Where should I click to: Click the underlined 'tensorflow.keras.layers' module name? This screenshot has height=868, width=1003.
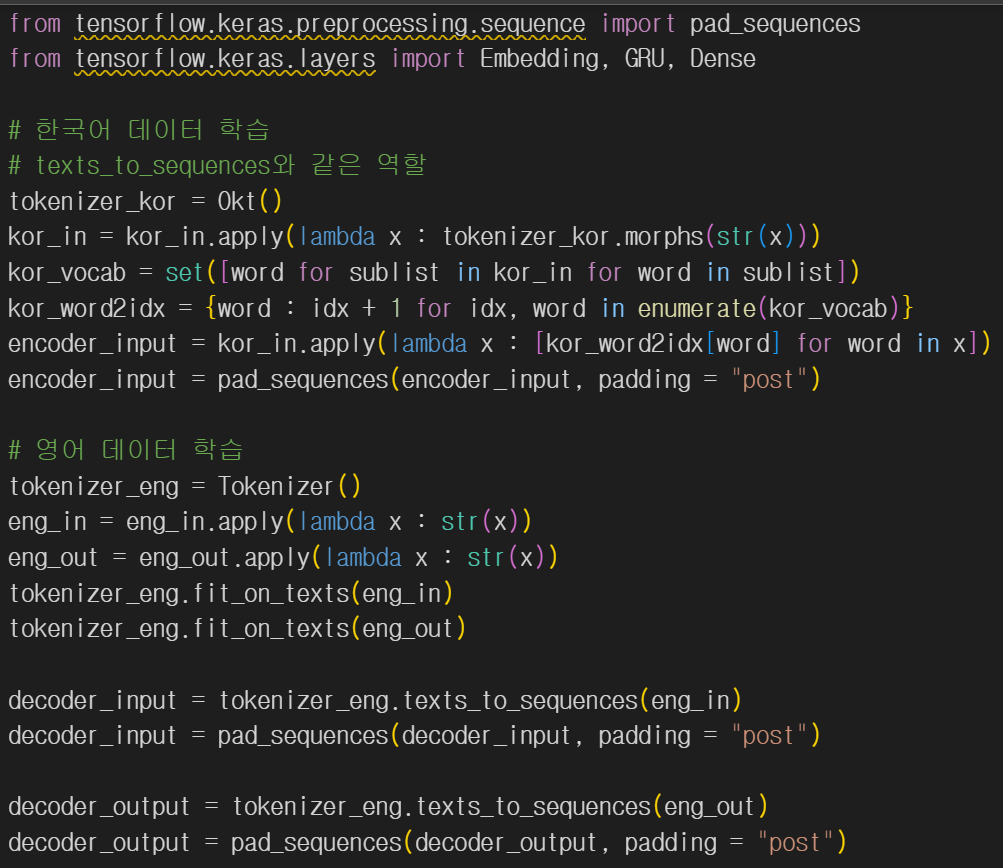(x=225, y=59)
